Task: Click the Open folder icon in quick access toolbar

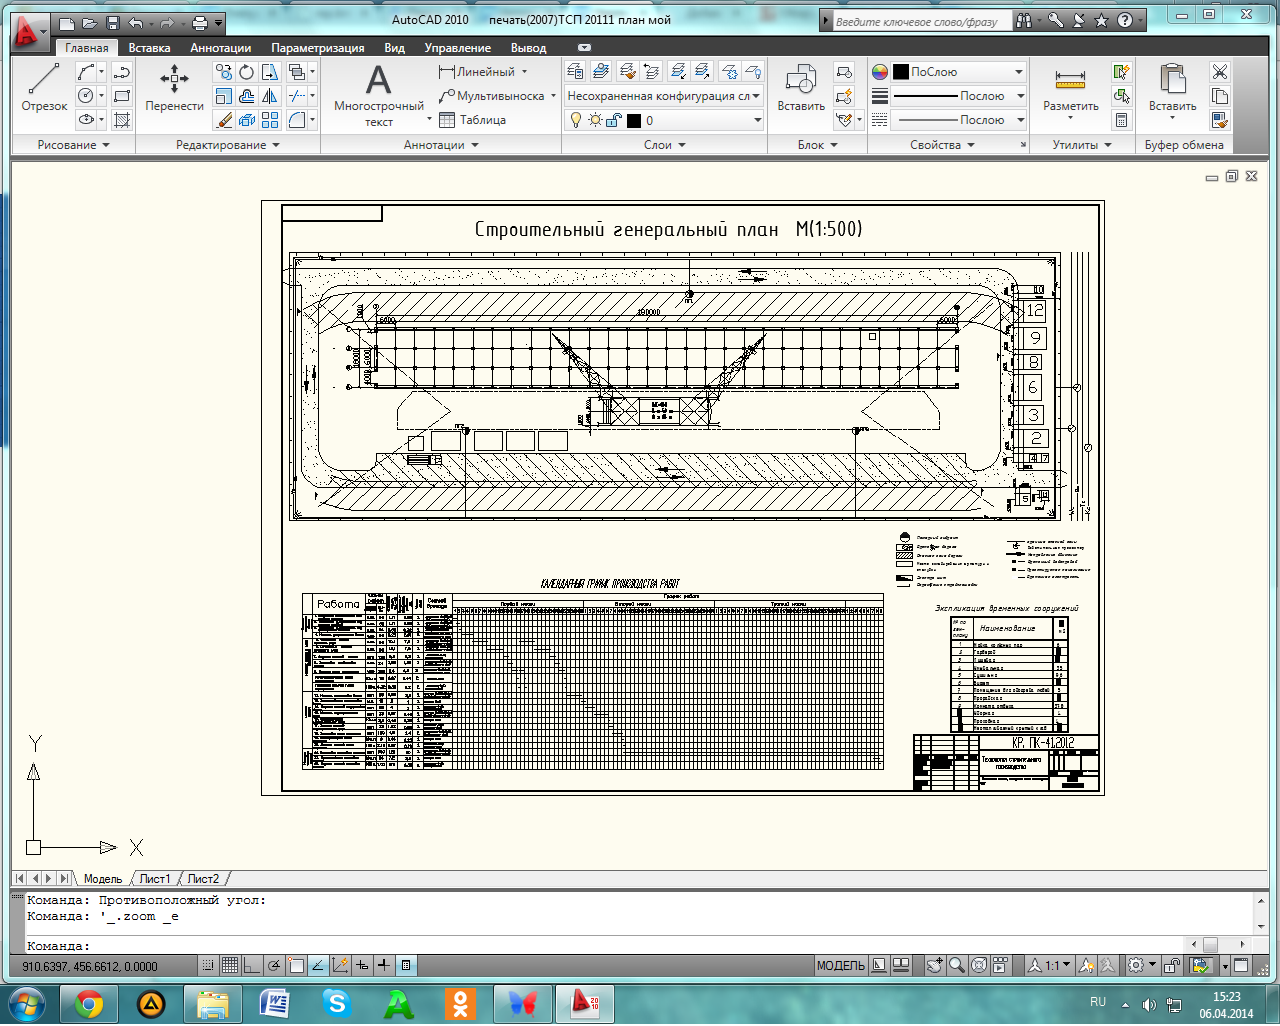Action: 89,23
